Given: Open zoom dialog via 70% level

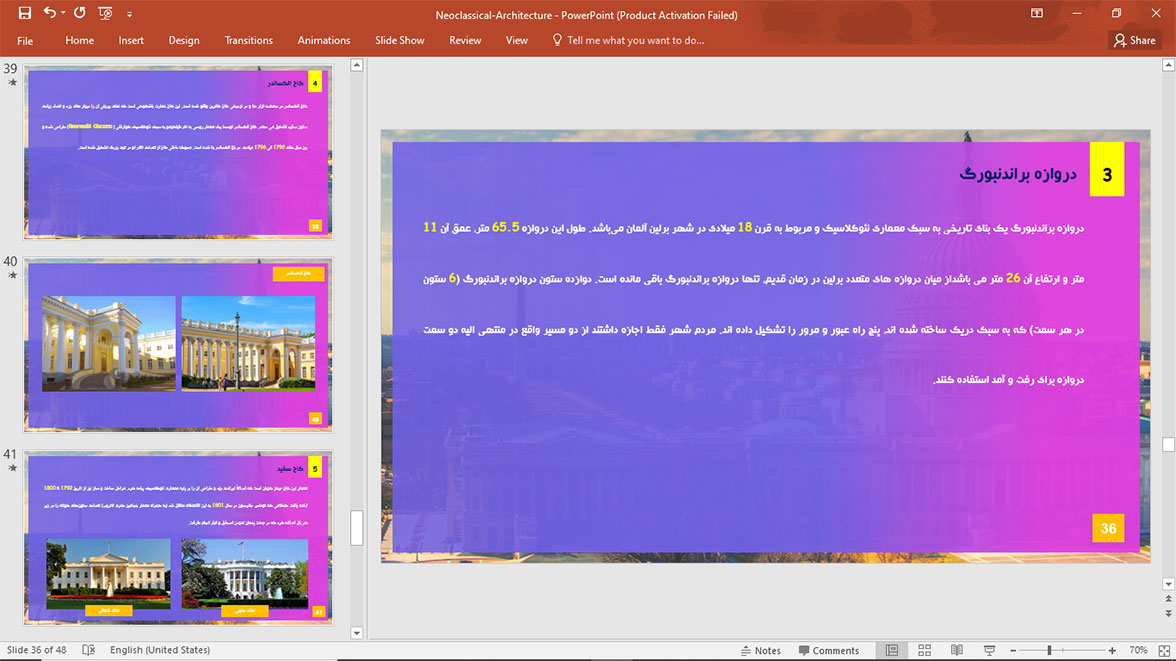Looking at the screenshot, I should click(1138, 650).
